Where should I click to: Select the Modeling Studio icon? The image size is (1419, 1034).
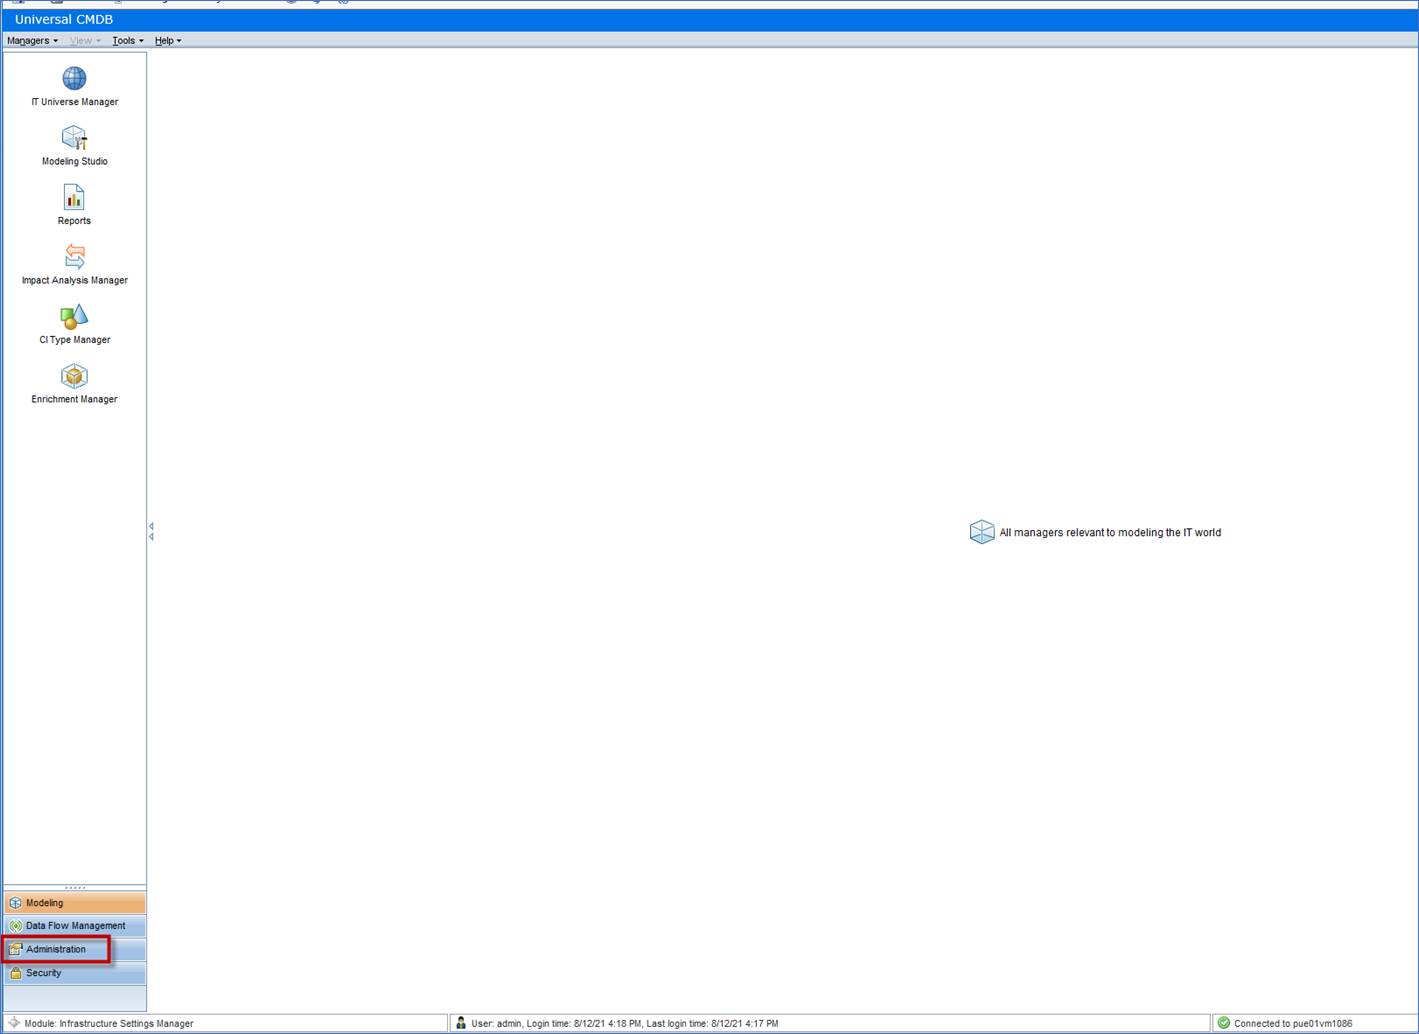74,140
